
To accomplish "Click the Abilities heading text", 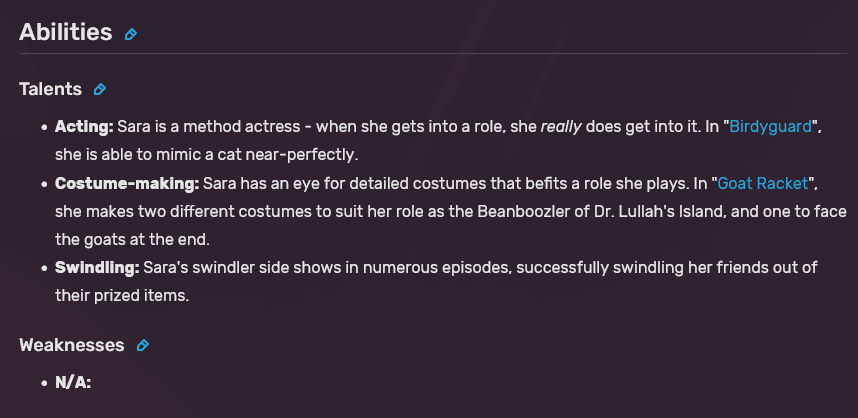I will tap(66, 32).
